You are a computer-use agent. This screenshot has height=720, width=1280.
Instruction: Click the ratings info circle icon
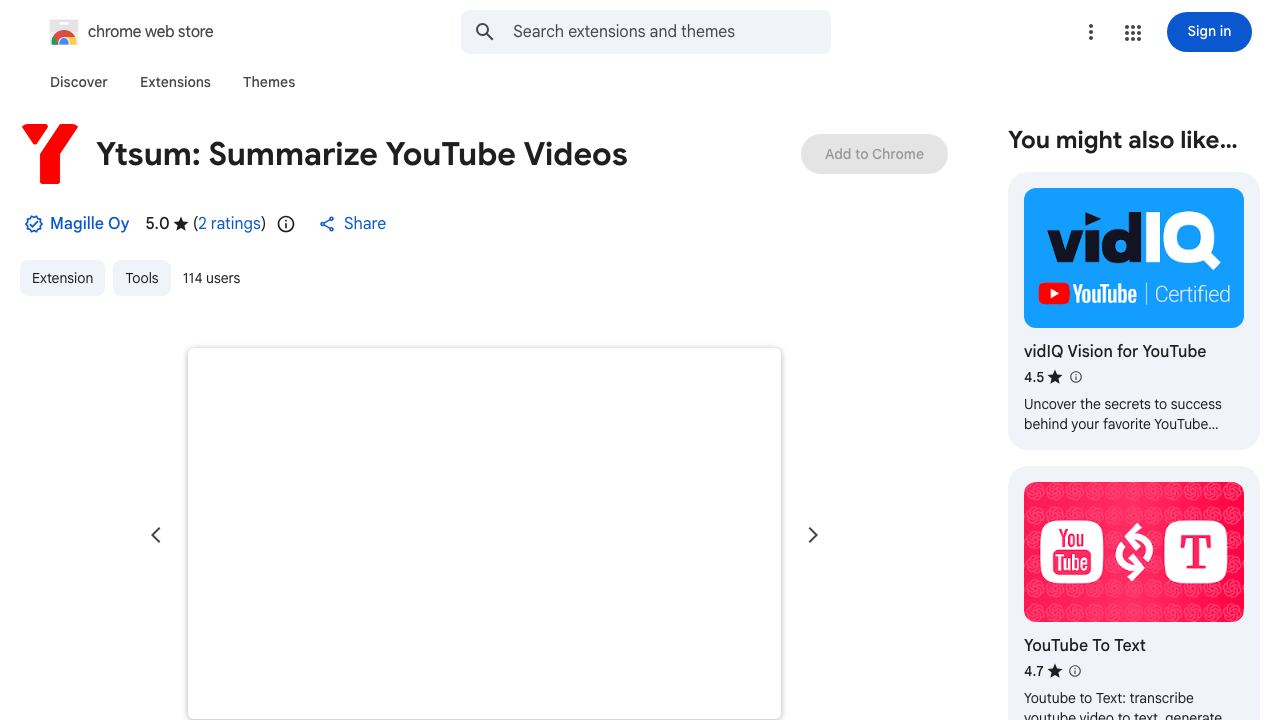[286, 224]
